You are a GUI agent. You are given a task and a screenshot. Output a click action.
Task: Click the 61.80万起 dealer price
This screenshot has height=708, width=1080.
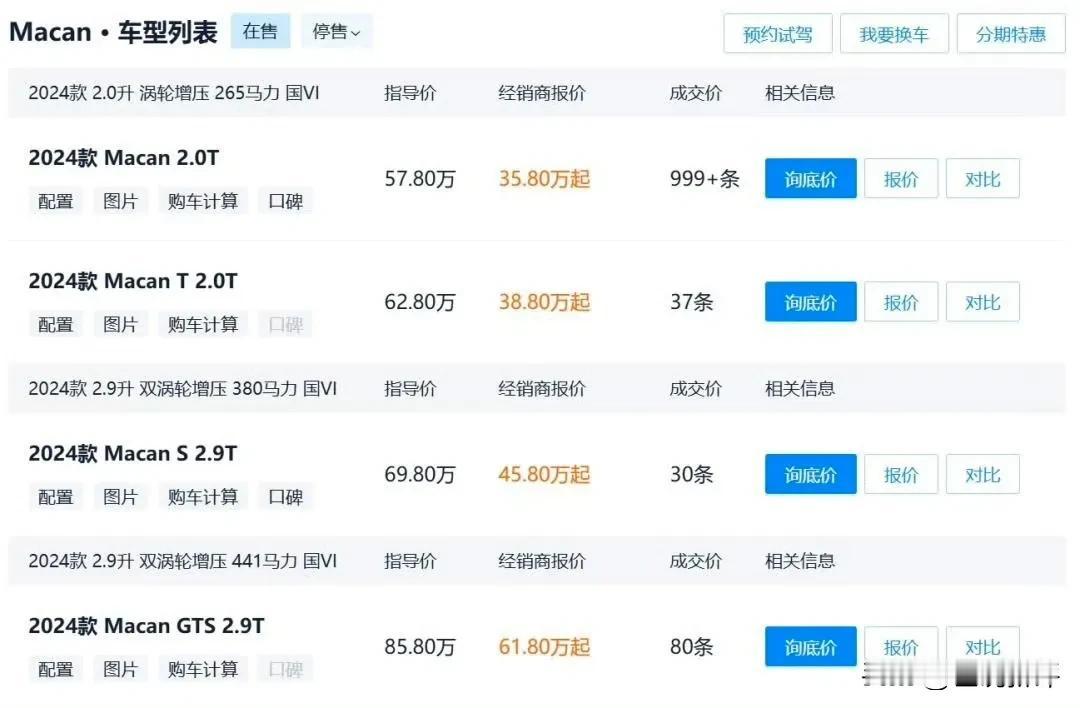(x=544, y=647)
